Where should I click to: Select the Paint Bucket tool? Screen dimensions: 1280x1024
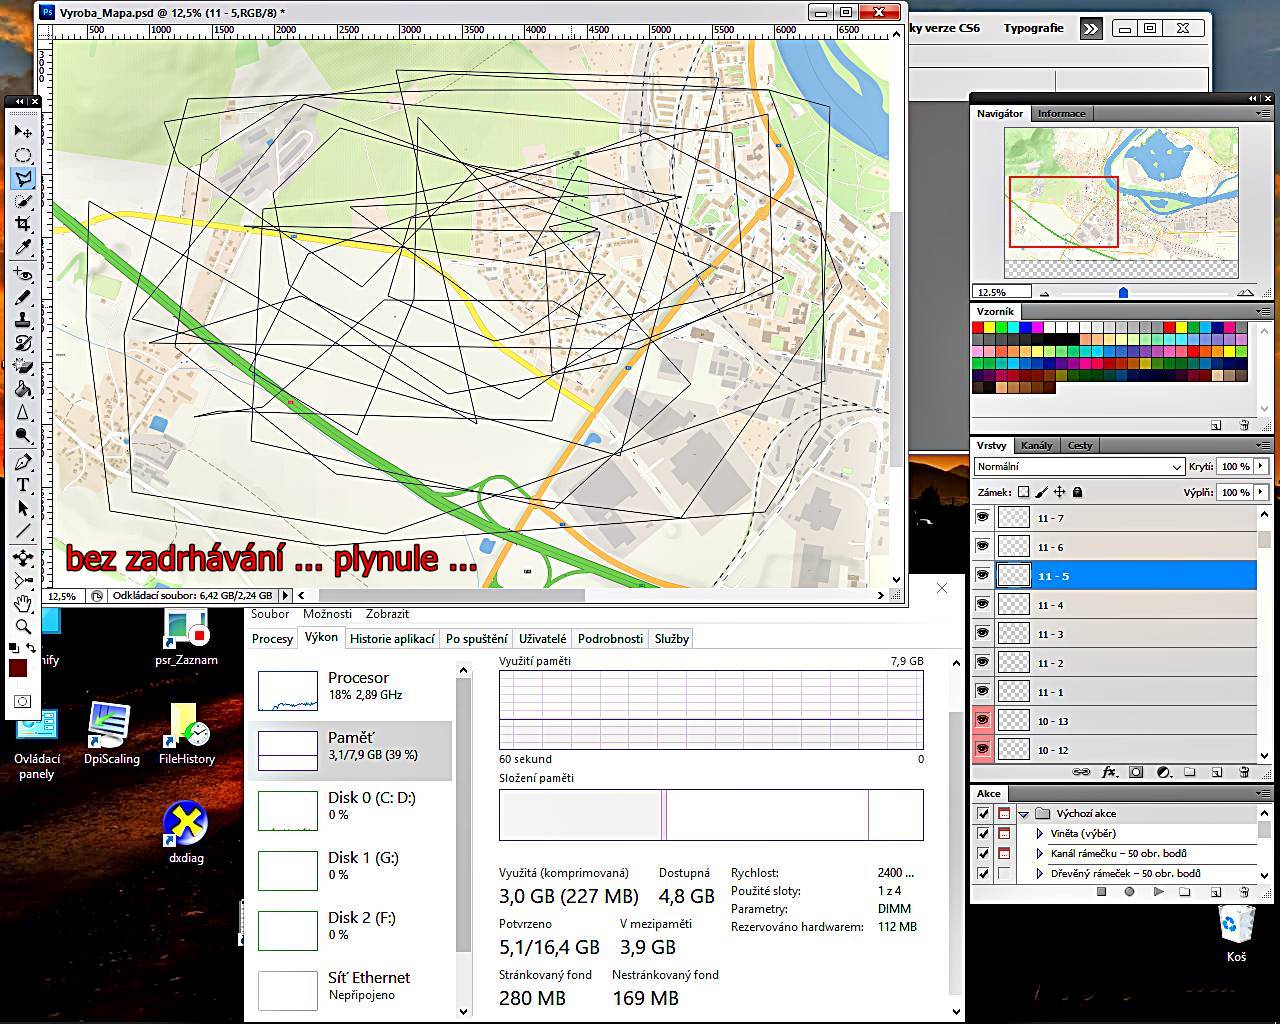point(23,390)
